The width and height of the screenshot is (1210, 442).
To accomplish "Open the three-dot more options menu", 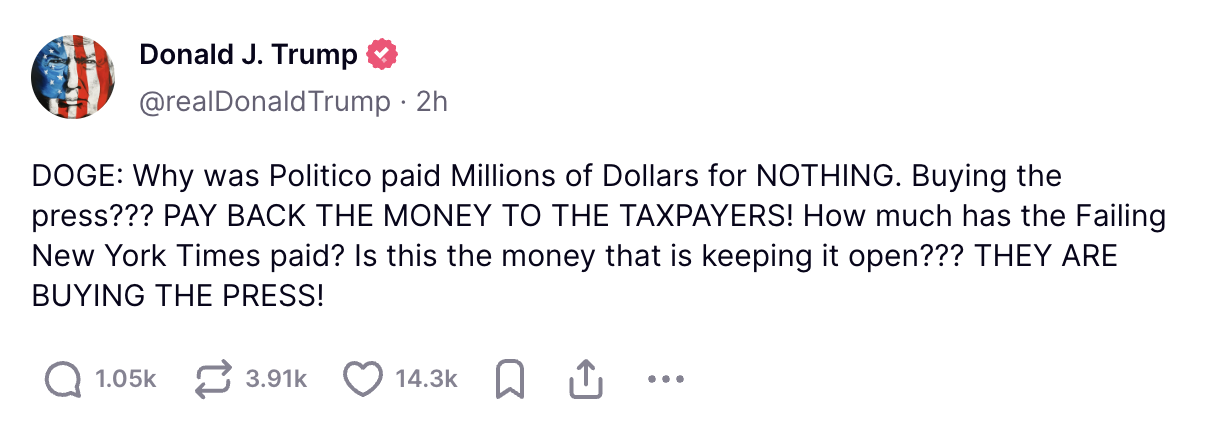I will coord(665,380).
